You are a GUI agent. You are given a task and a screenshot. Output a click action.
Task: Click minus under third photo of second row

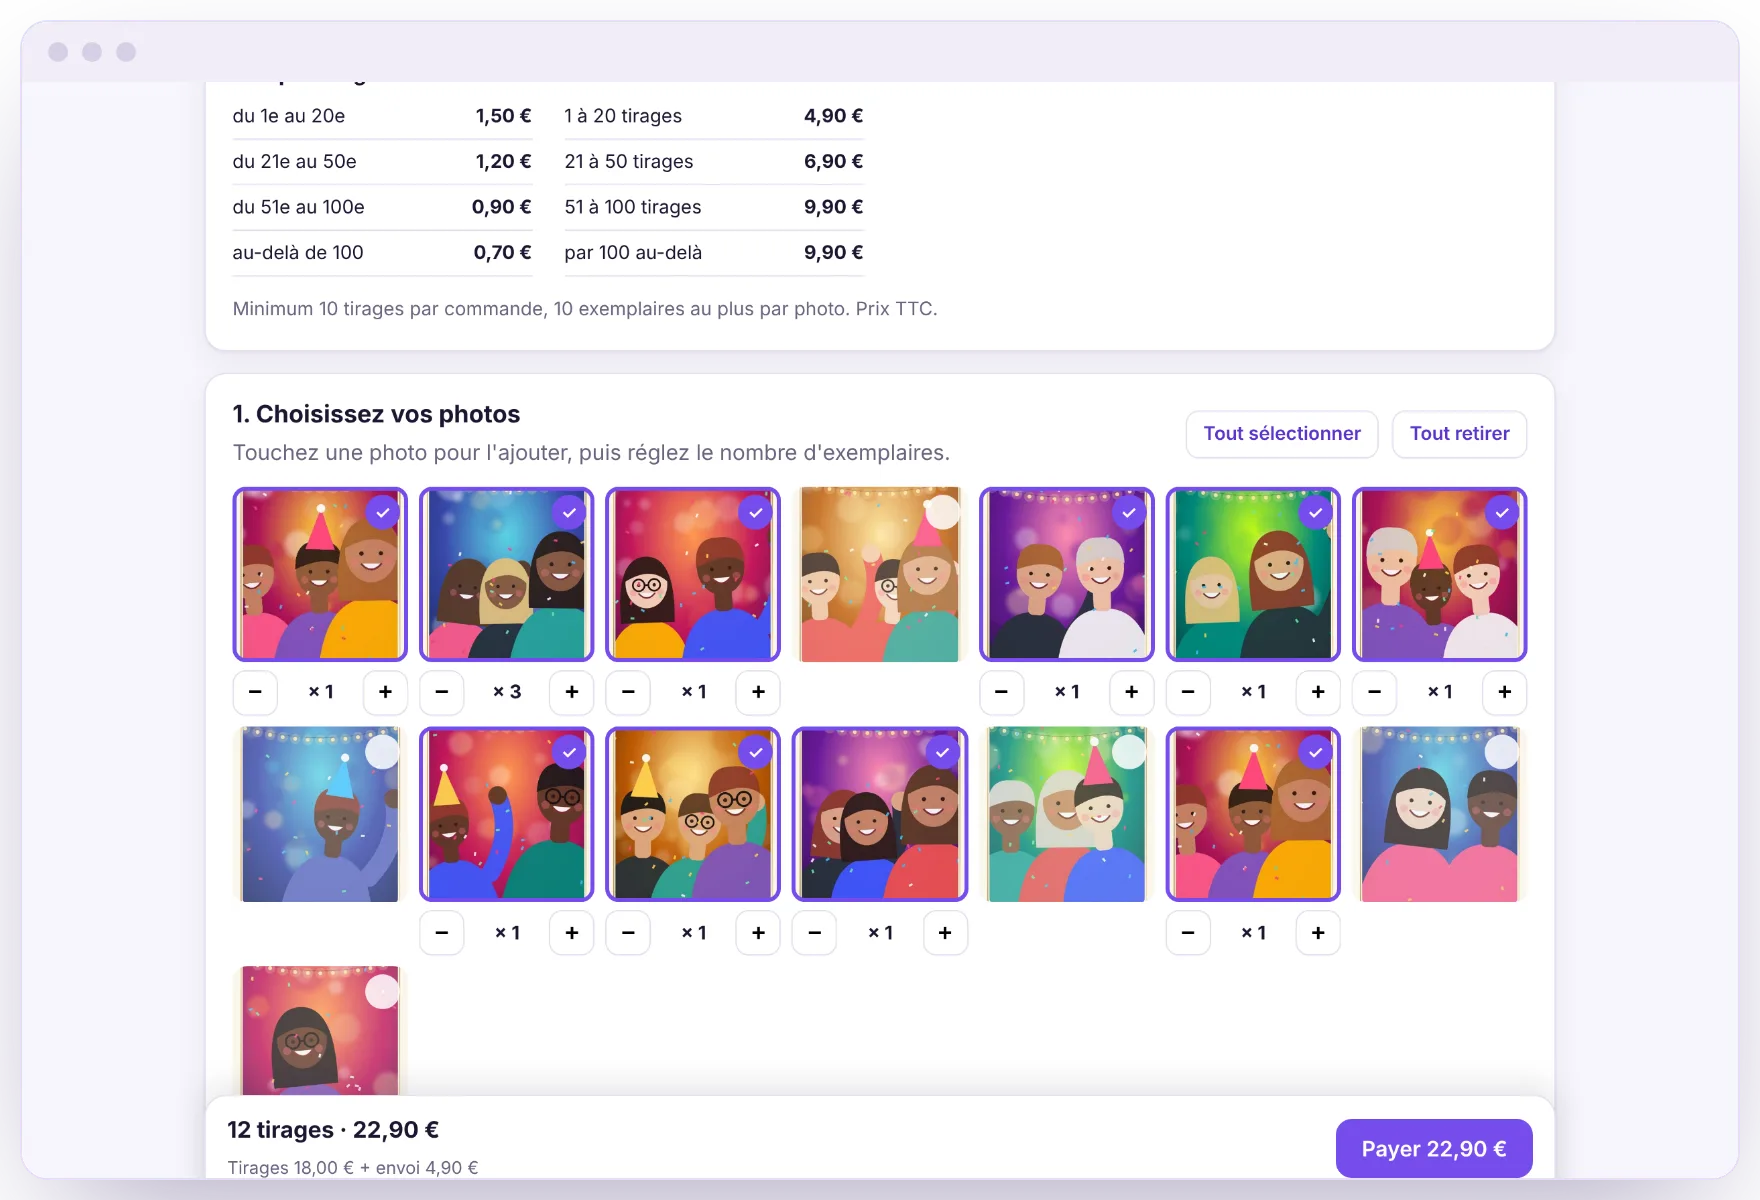[628, 933]
